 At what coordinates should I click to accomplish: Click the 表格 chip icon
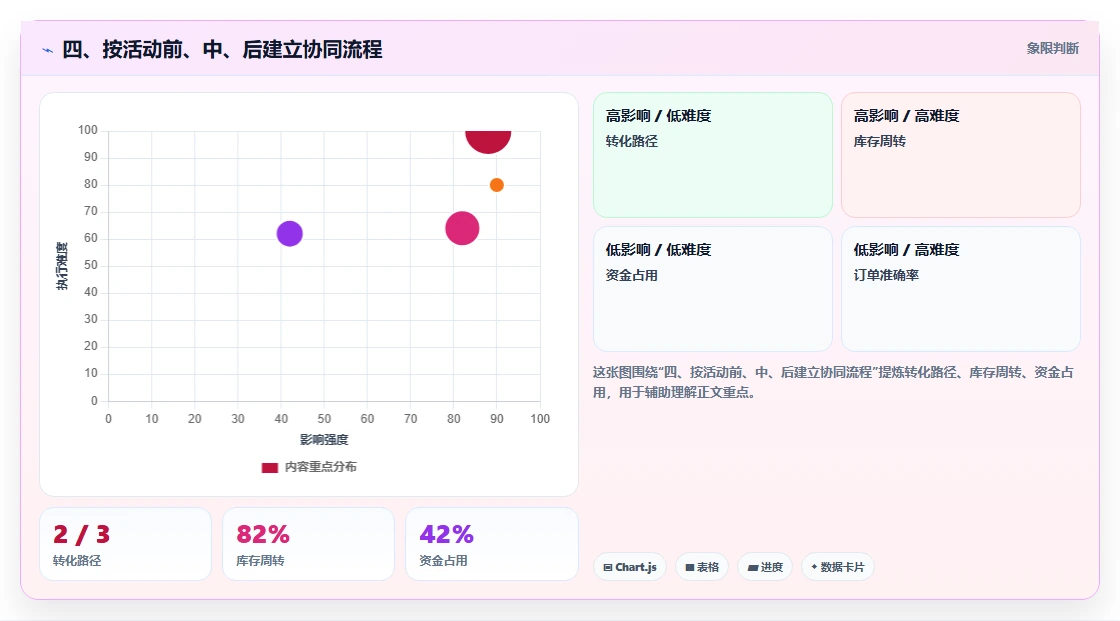(x=690, y=567)
